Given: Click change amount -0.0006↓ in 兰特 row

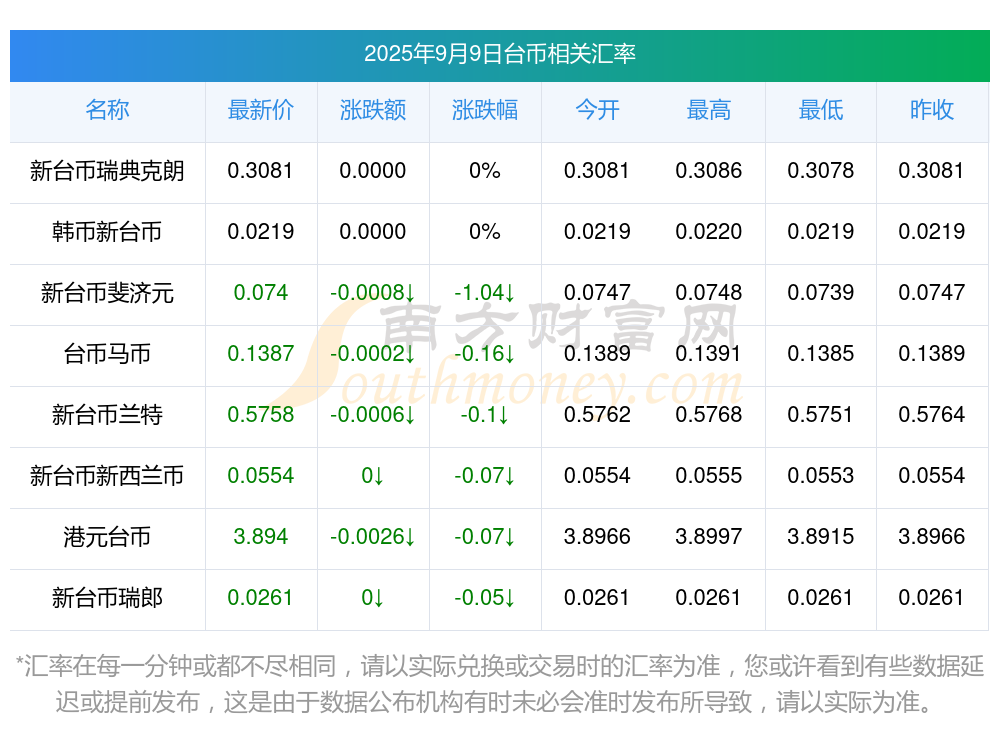Looking at the screenshot, I should click(x=372, y=414).
